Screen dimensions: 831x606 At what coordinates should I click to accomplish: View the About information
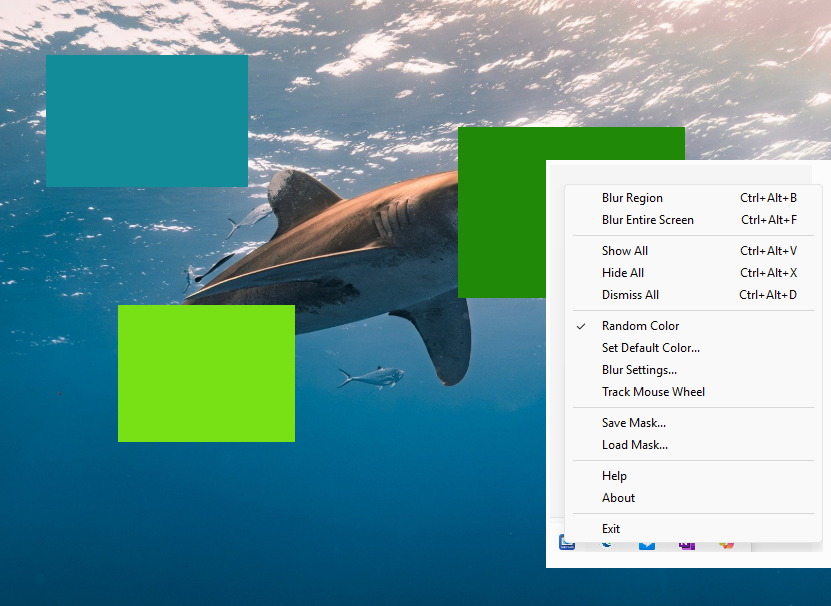[618, 497]
